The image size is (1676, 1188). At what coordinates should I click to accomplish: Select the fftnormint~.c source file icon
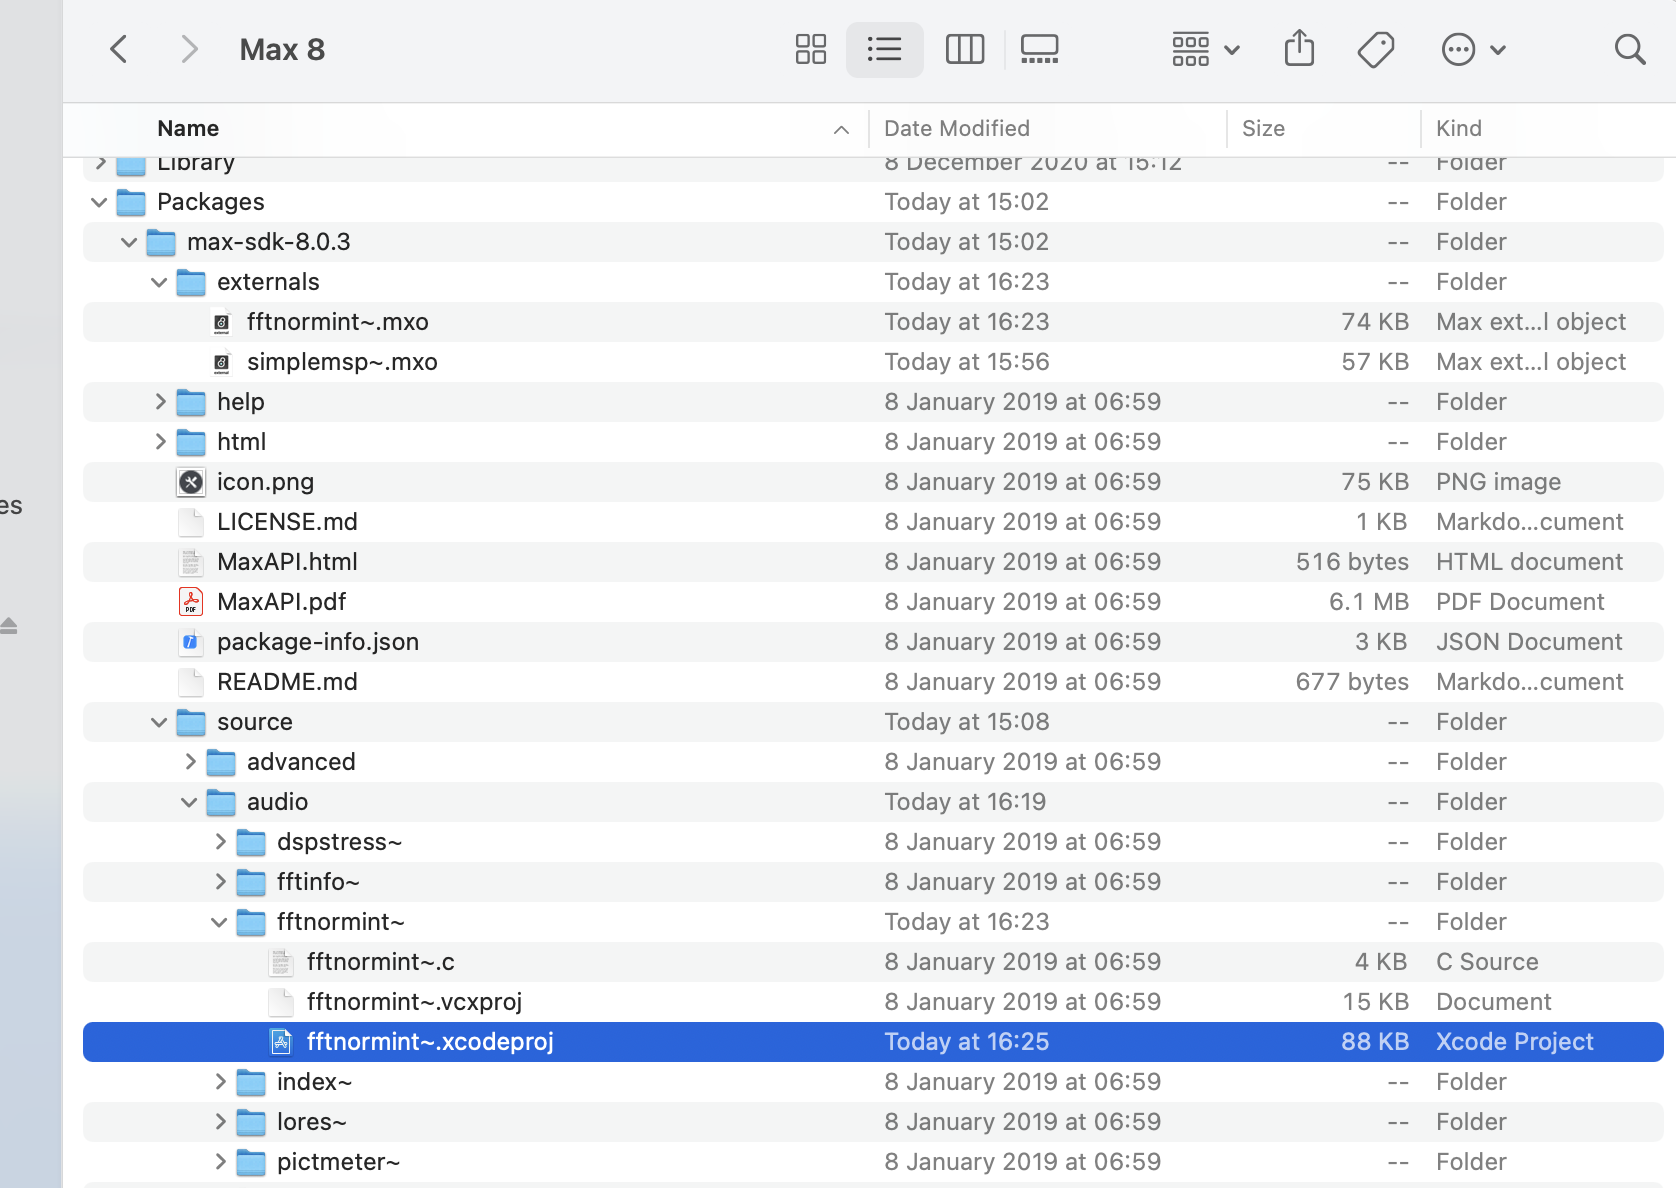(281, 962)
